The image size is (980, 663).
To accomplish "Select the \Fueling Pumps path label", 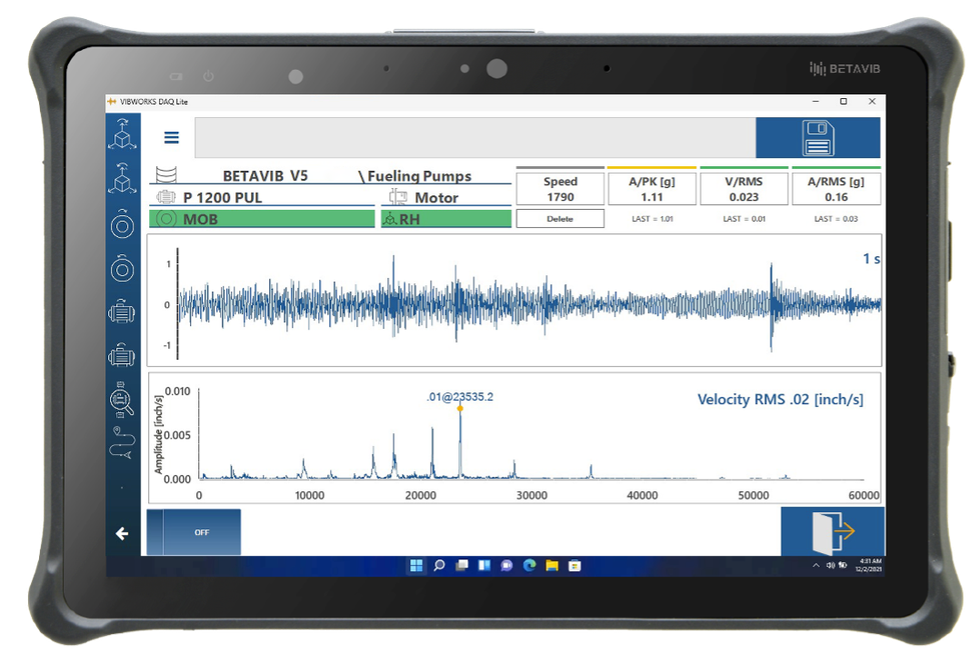I will (415, 176).
